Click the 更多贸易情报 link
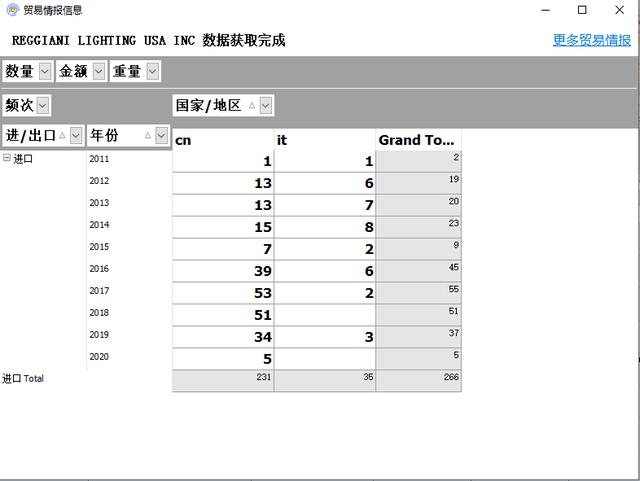Image resolution: width=640 pixels, height=481 pixels. 592,40
